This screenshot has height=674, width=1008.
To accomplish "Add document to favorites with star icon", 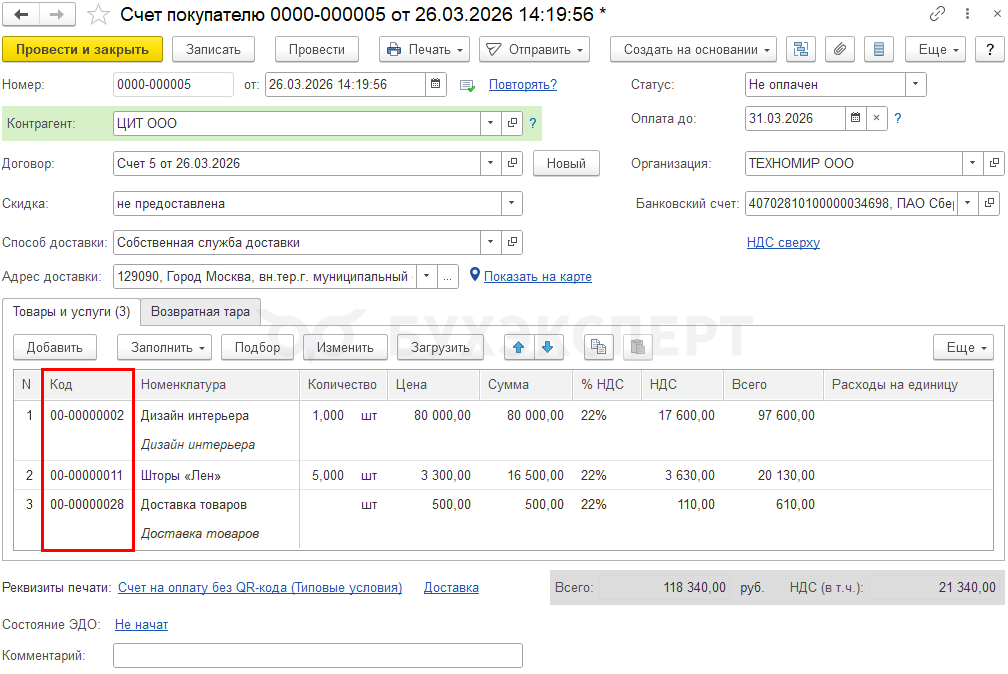I will (x=98, y=14).
